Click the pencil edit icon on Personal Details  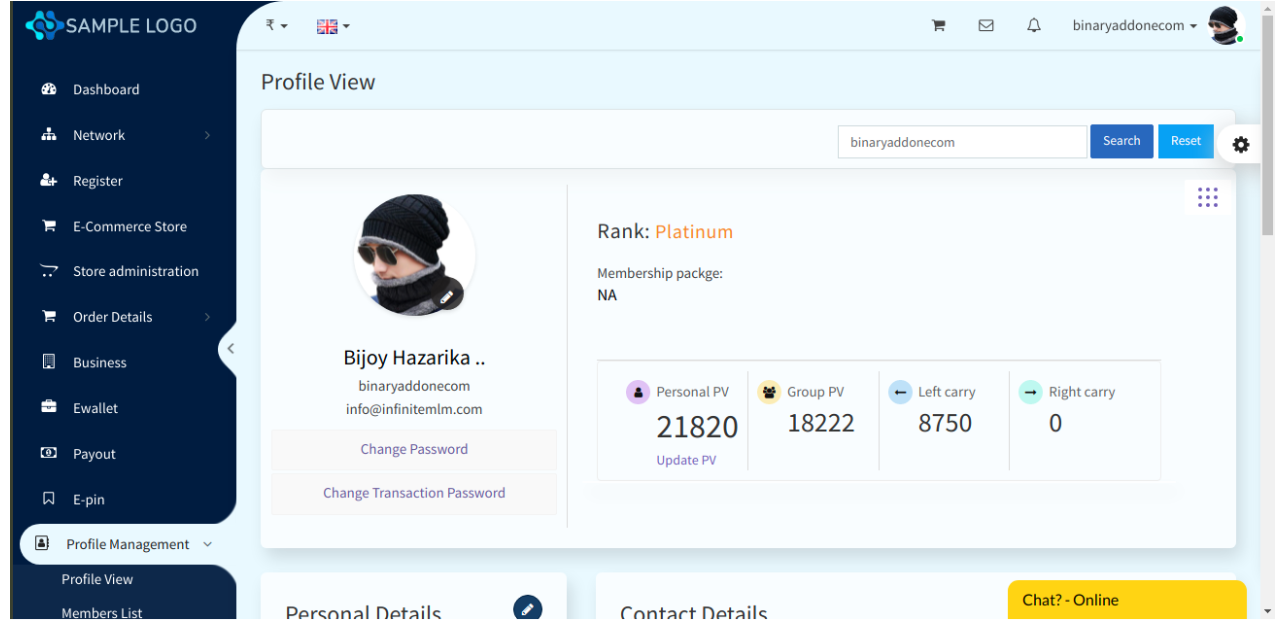(527, 608)
